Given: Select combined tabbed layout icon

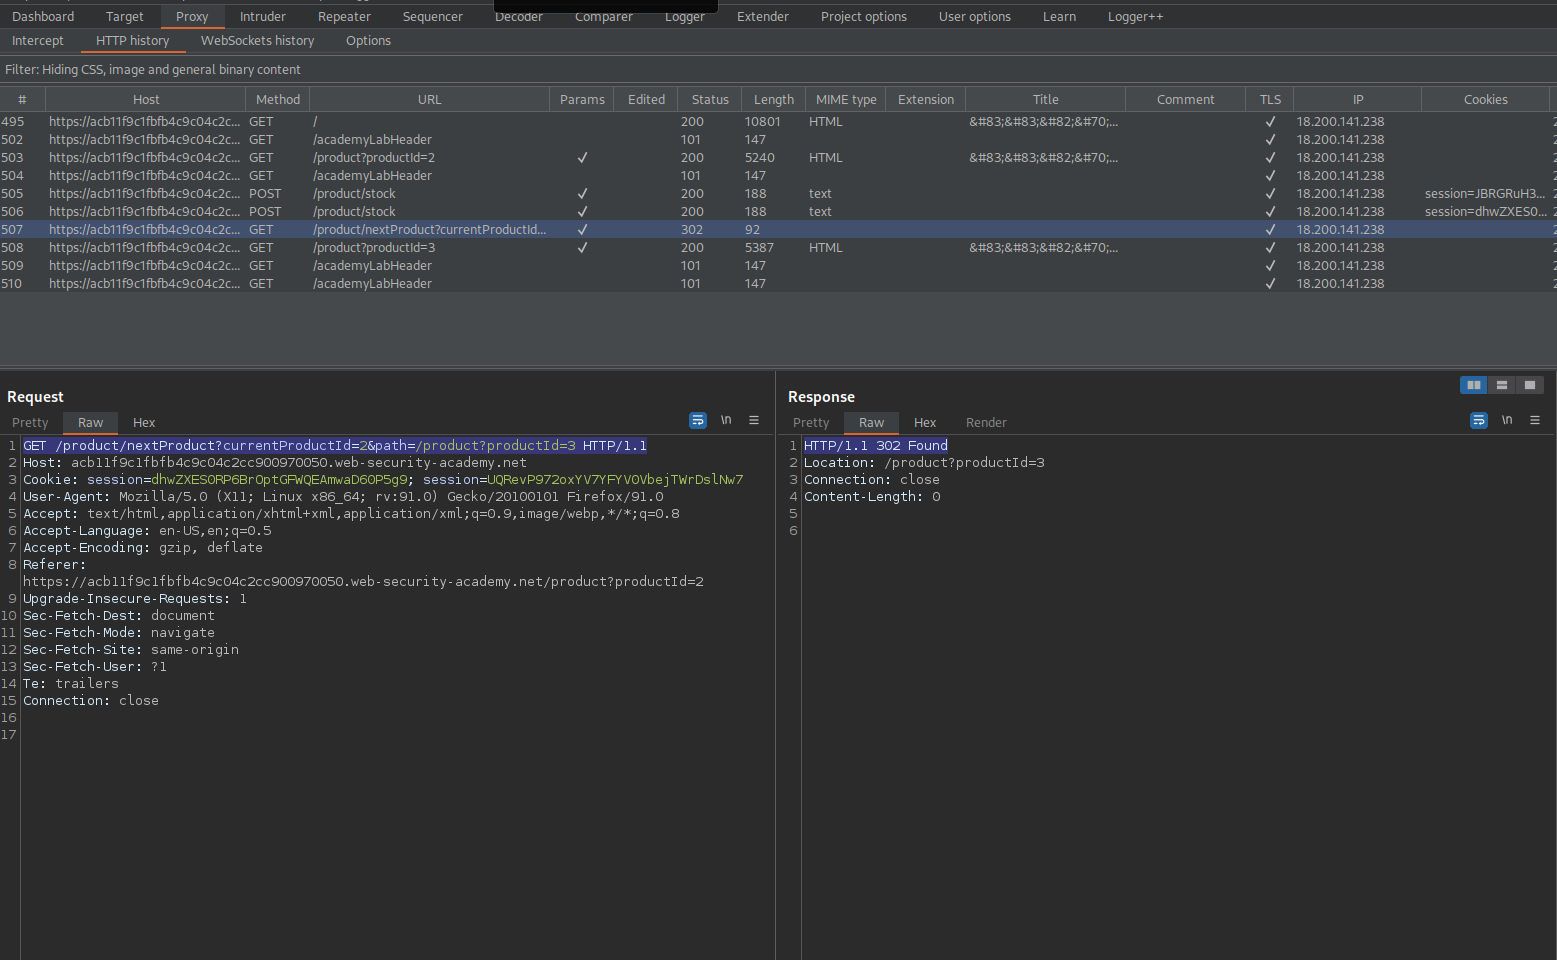Looking at the screenshot, I should (x=1529, y=385).
